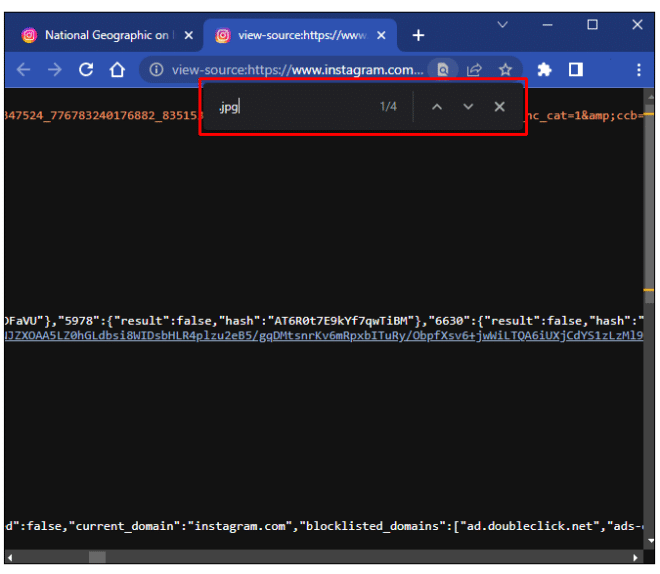Screen dimensions: 660x574
Task: Jump to next .jpg search match
Action: tap(468, 107)
